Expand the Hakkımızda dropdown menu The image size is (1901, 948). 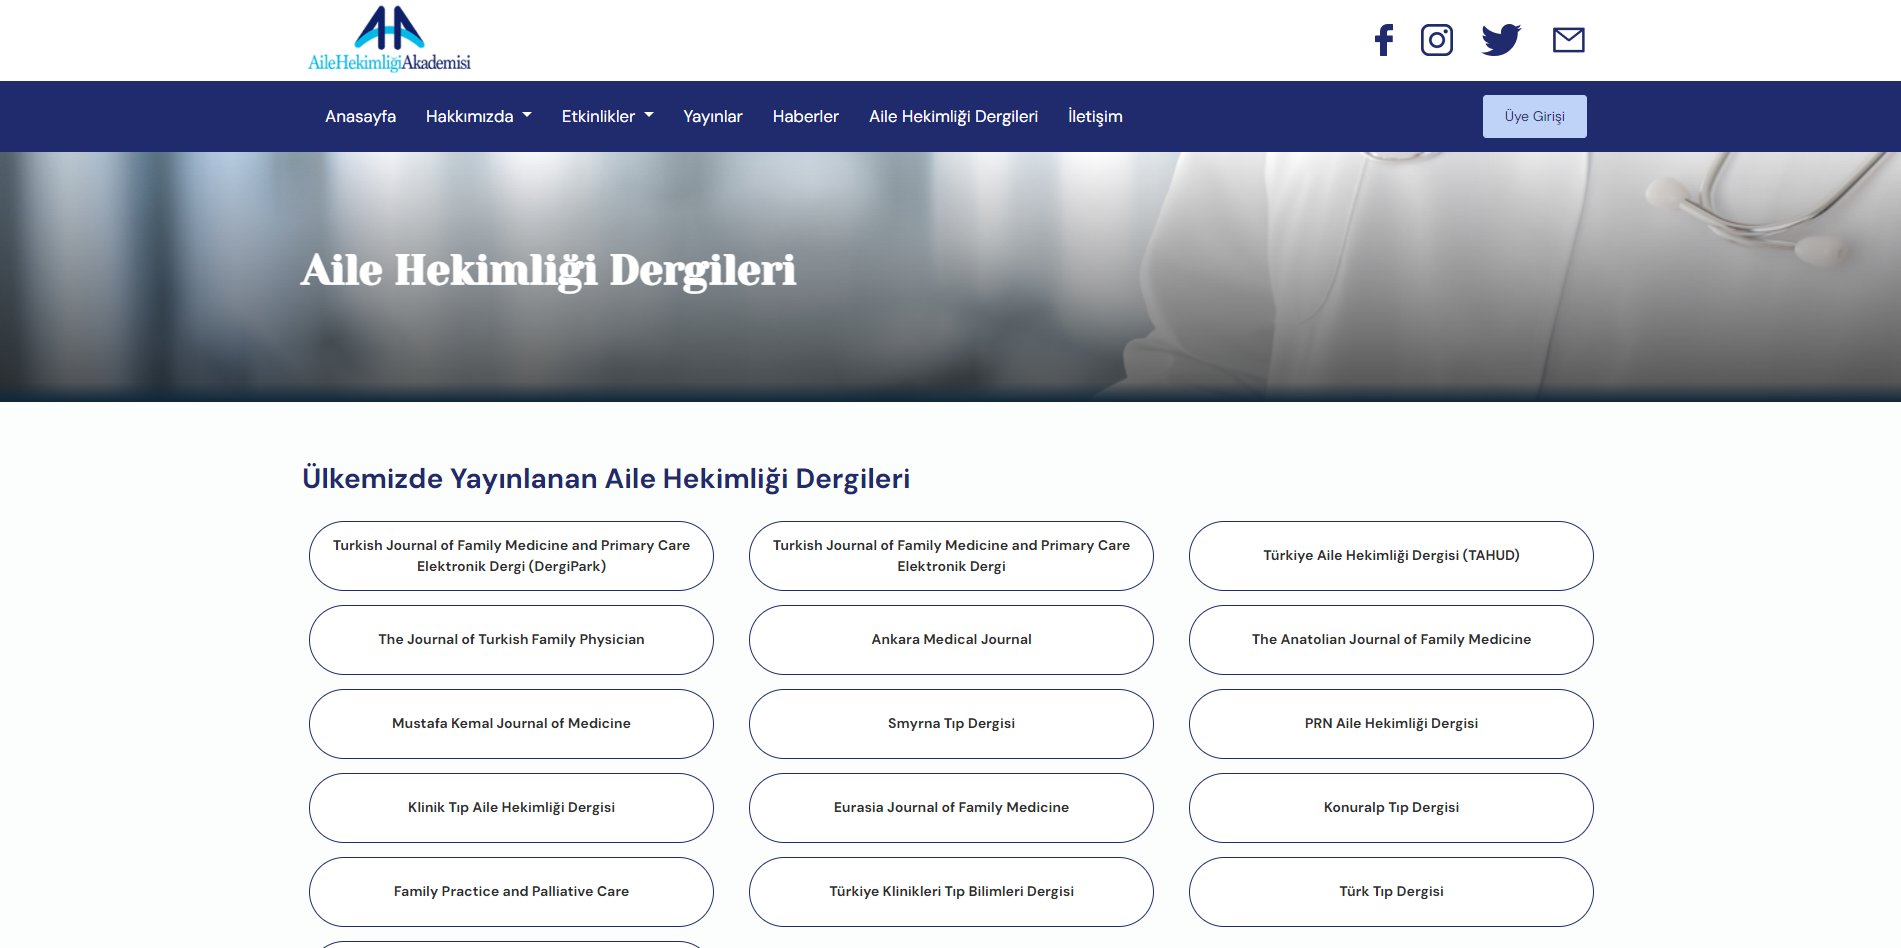[478, 116]
